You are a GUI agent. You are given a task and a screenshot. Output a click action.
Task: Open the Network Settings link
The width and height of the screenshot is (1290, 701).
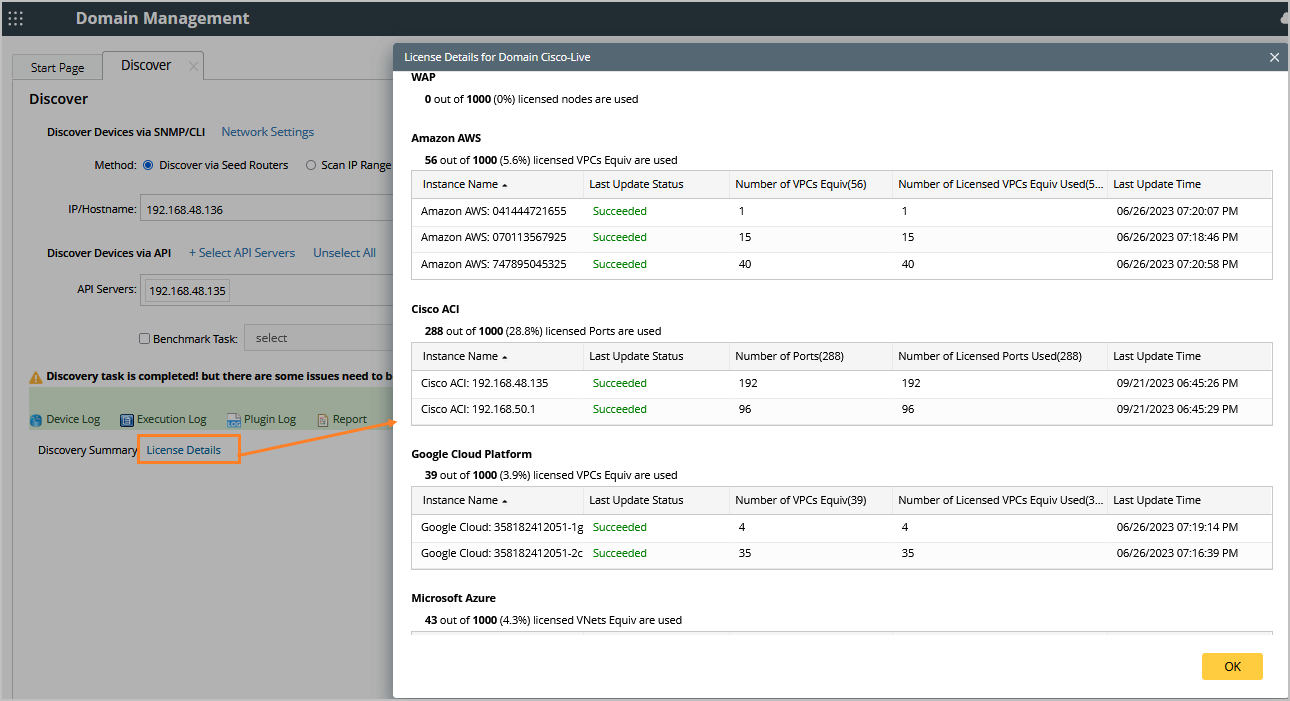[267, 132]
